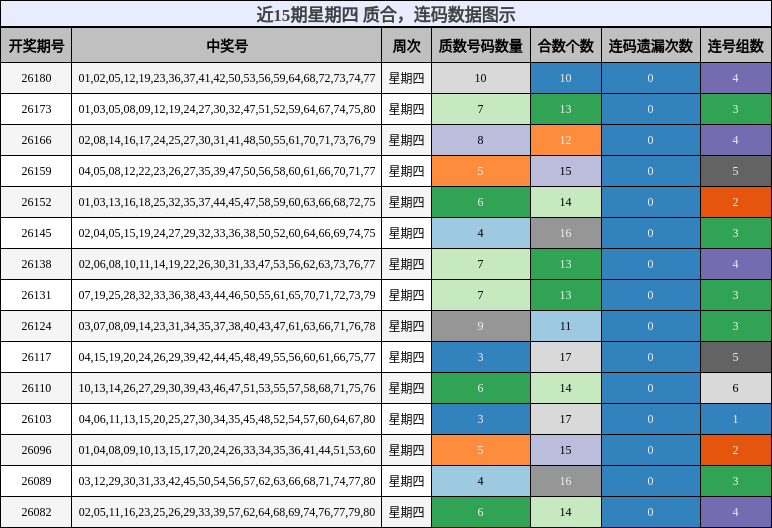Click prime count 8 in row 26166
This screenshot has height=528, width=772.
pyautogui.click(x=481, y=140)
